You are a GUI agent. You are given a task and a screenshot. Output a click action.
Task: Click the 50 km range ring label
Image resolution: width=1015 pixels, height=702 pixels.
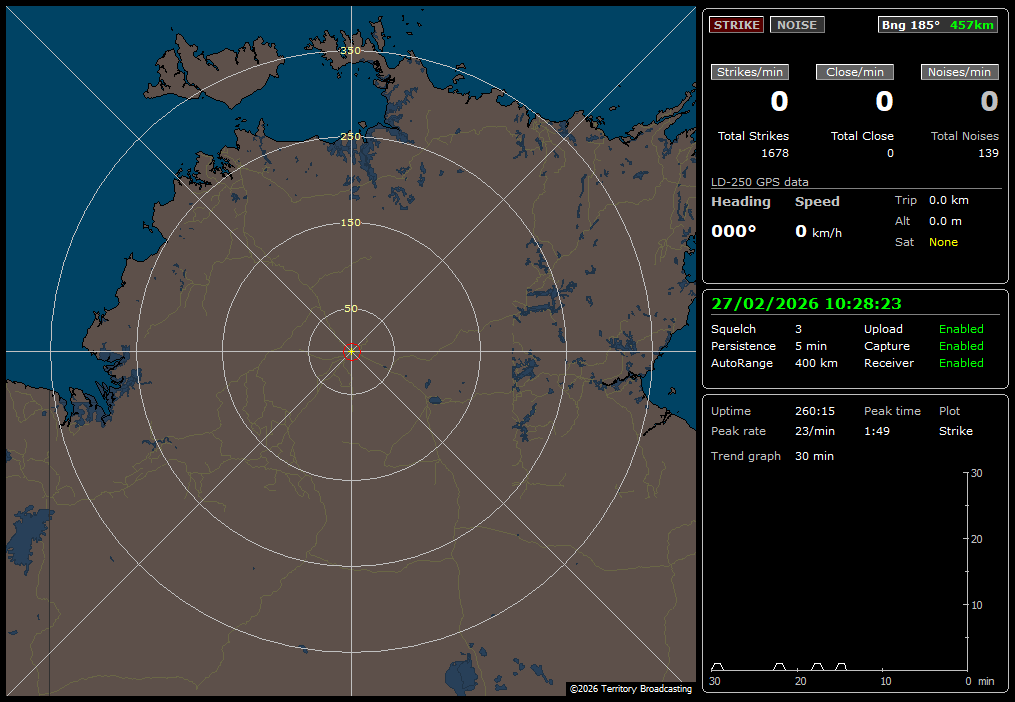(x=351, y=309)
